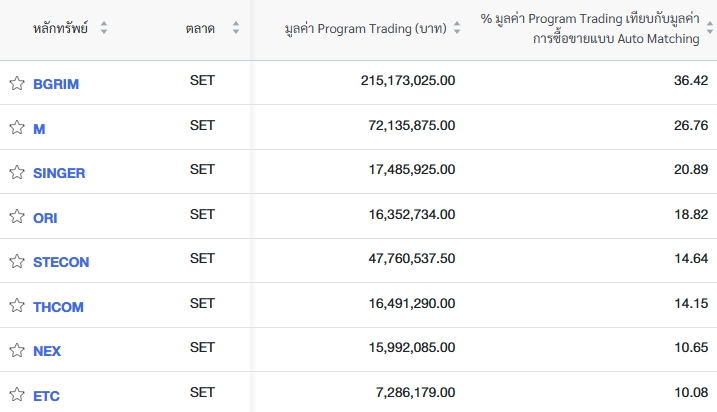Click SET market cell in BGRIM row
Viewport: 717px width, 412px height.
click(202, 80)
